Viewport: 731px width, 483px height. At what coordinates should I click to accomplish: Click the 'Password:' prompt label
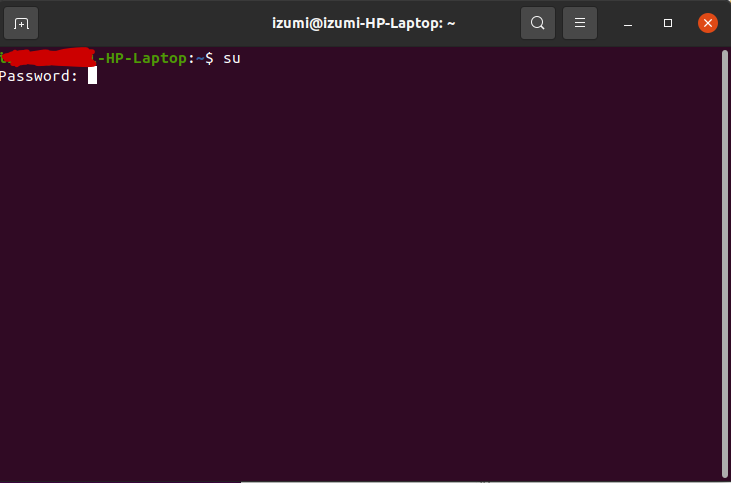39,76
